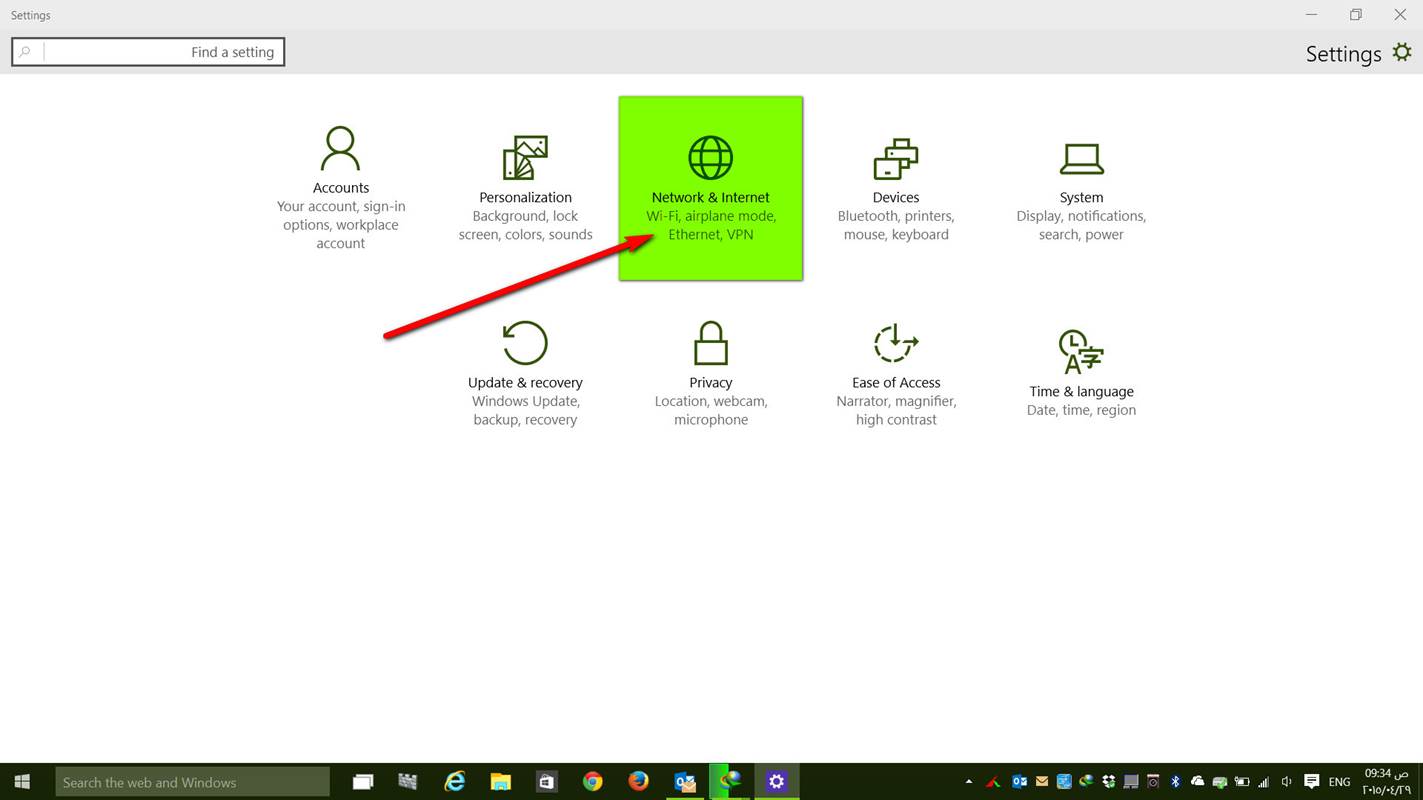The width and height of the screenshot is (1423, 800).
Task: Restore down the Settings window
Action: (1355, 14)
